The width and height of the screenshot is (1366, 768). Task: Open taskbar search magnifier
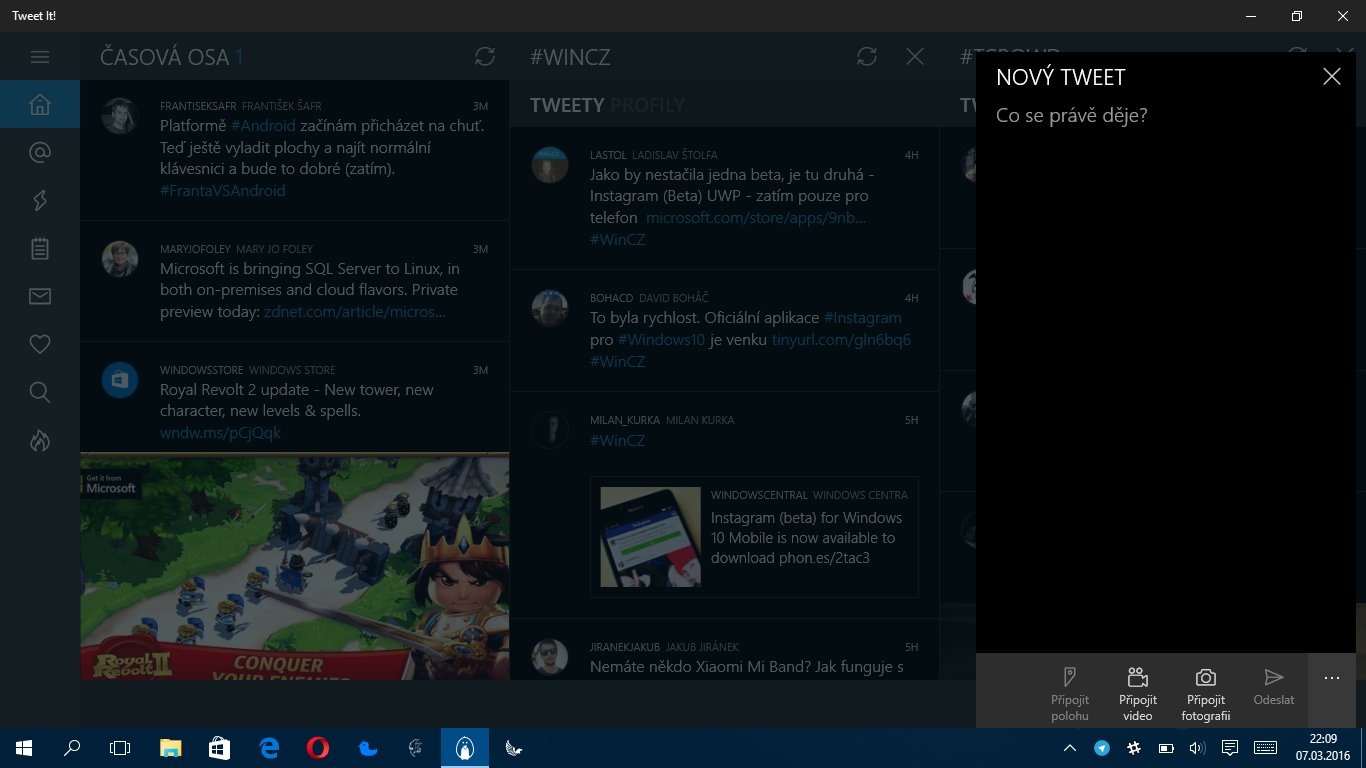72,748
